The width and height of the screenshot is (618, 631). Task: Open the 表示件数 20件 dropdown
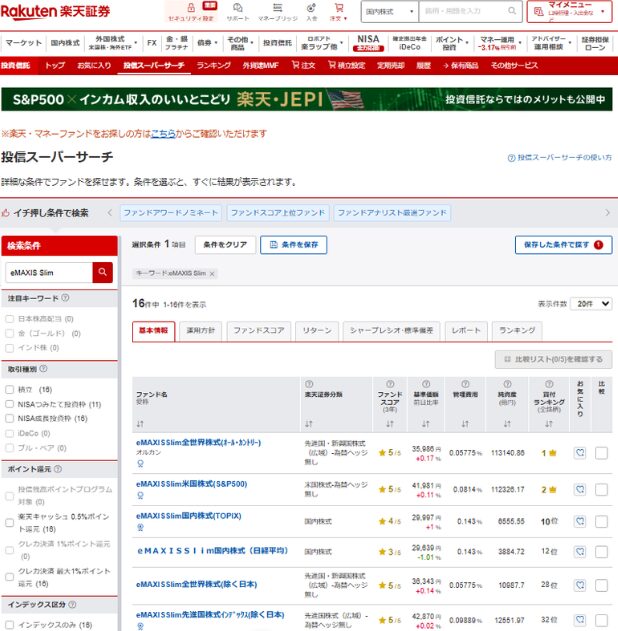(591, 304)
